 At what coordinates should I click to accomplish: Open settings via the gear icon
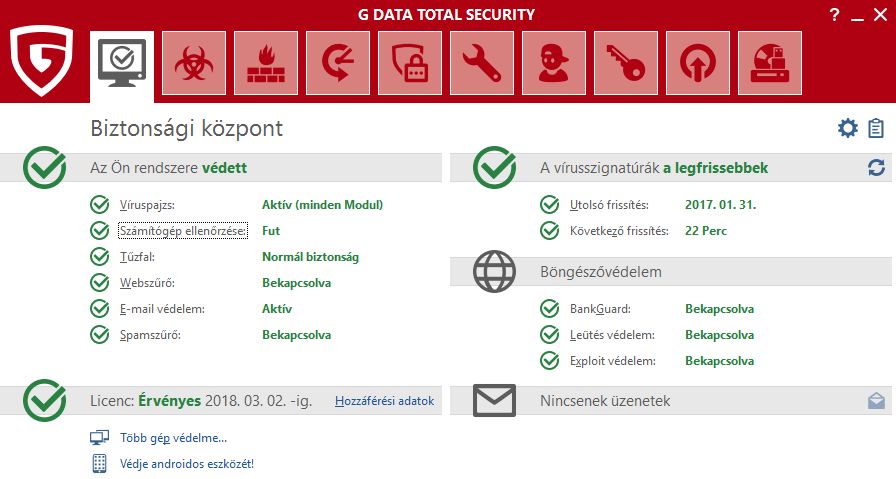(x=847, y=128)
